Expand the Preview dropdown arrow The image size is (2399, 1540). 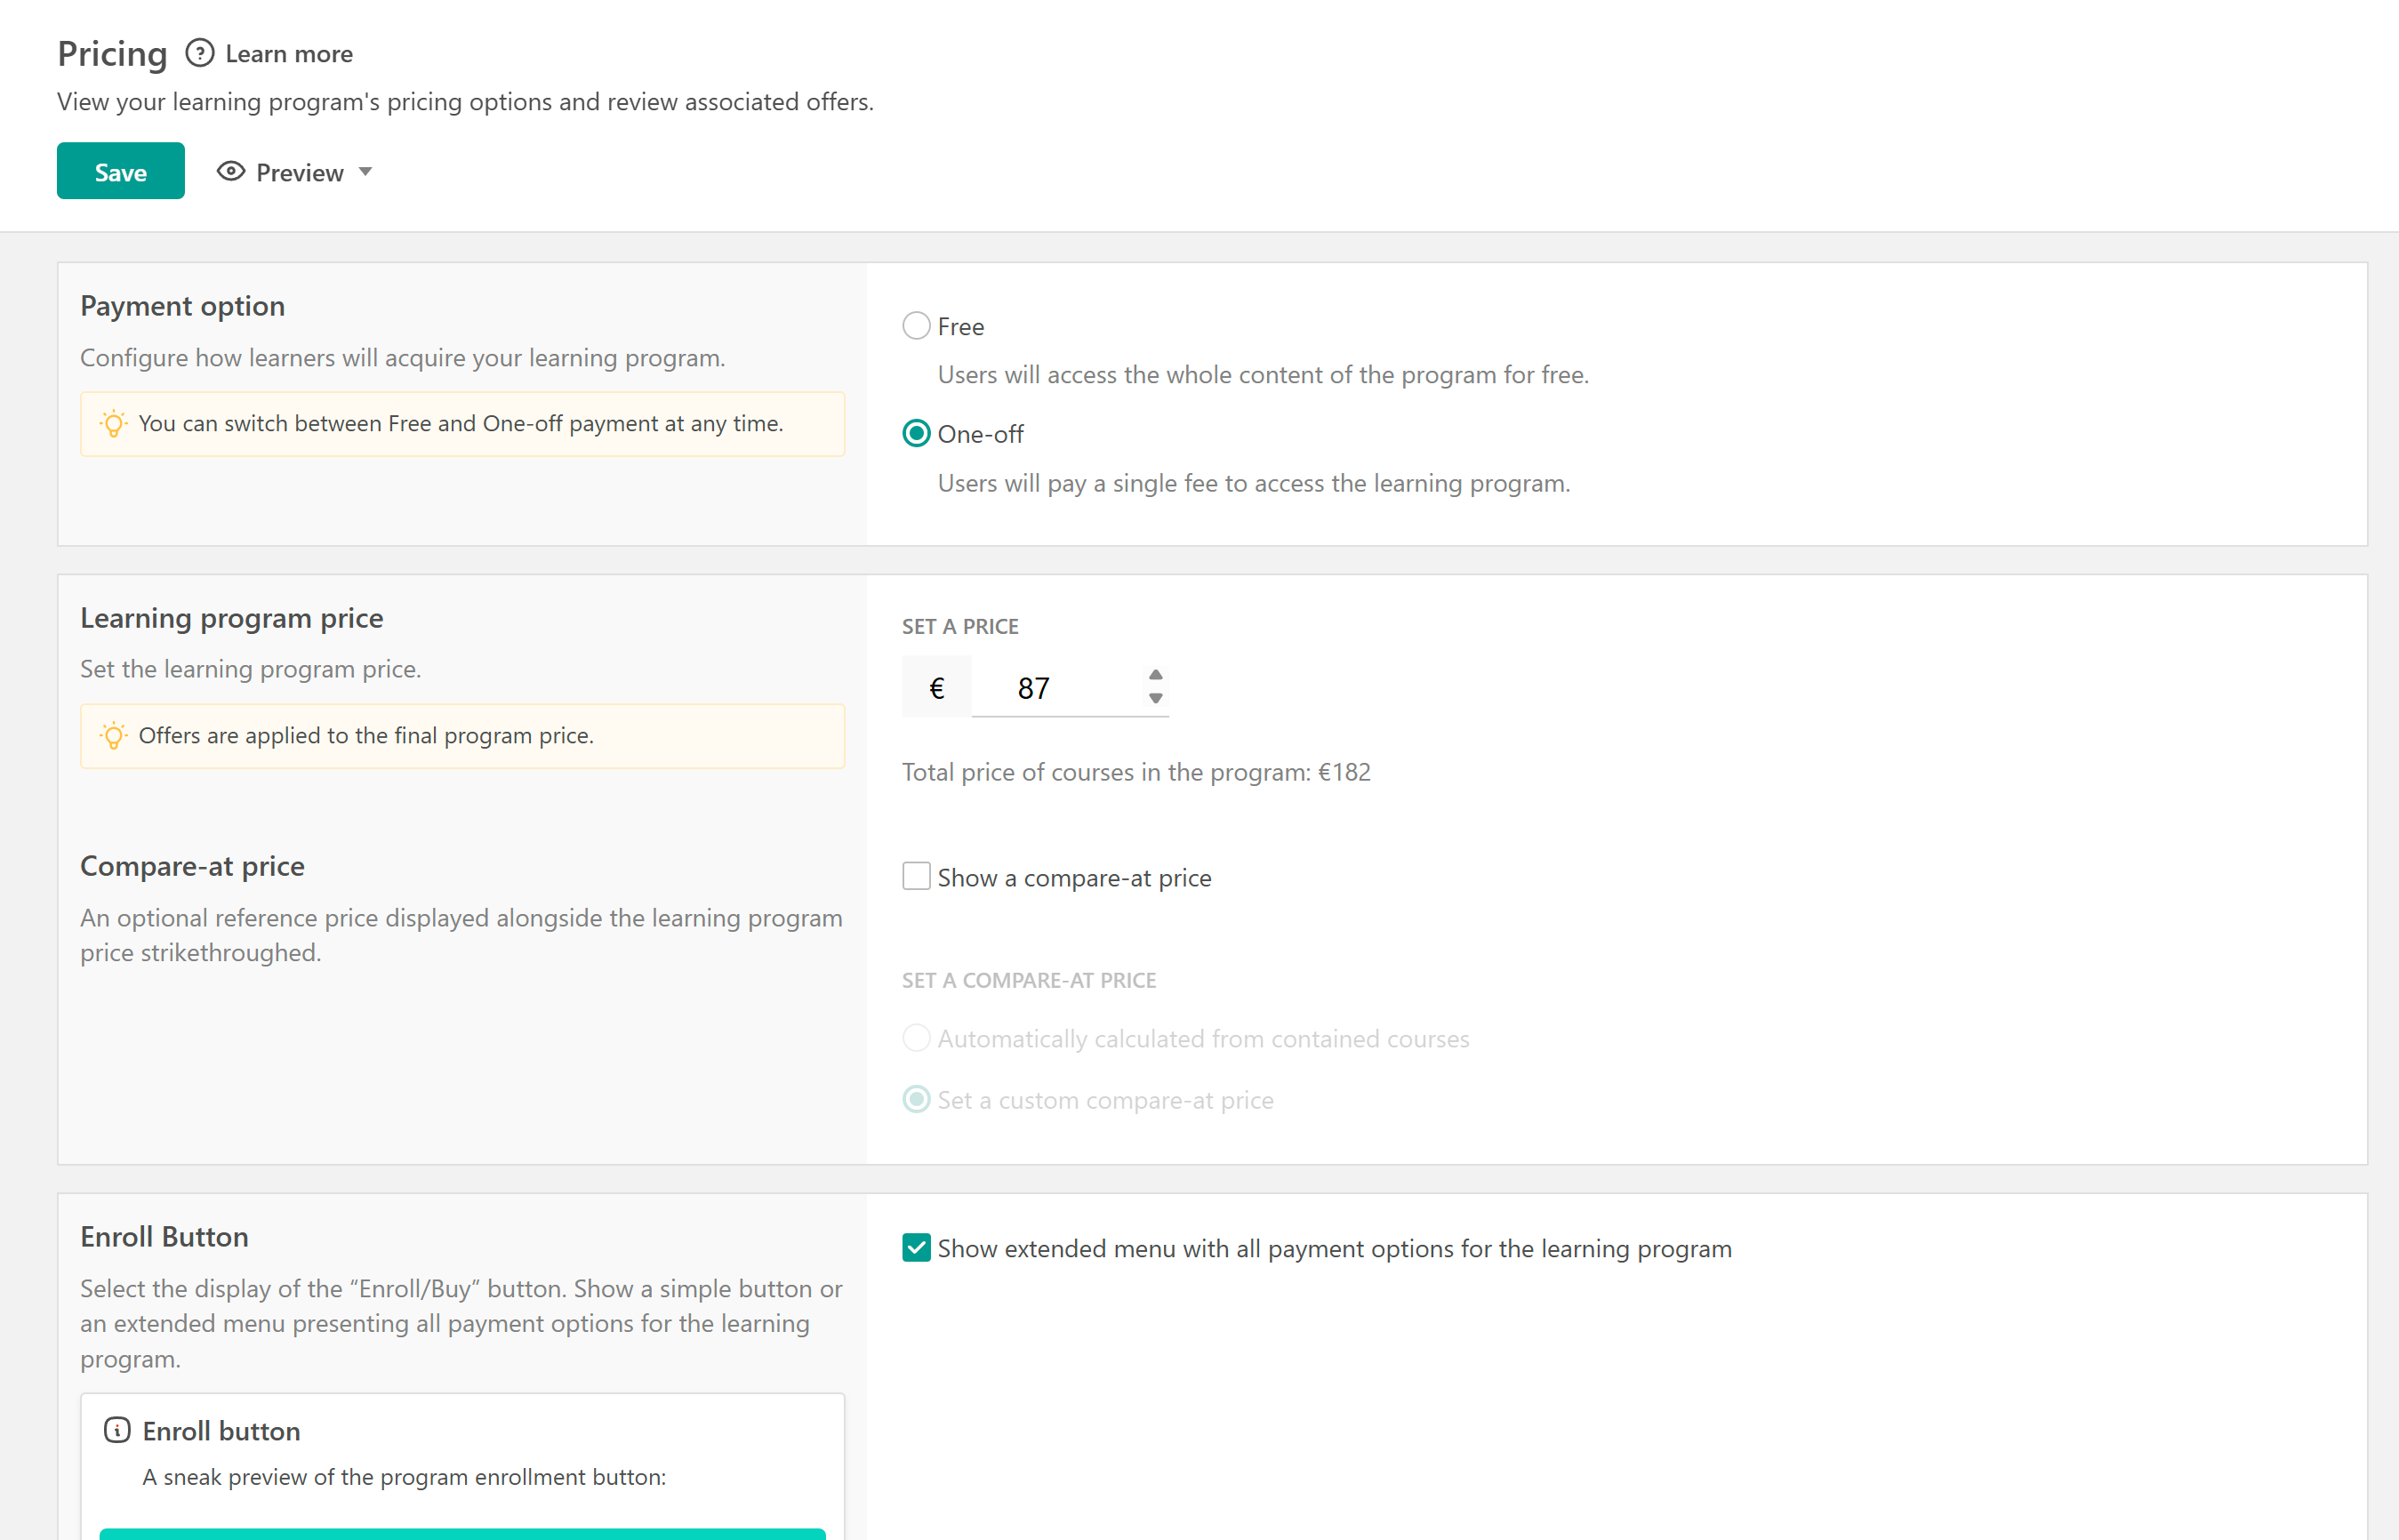(x=366, y=172)
